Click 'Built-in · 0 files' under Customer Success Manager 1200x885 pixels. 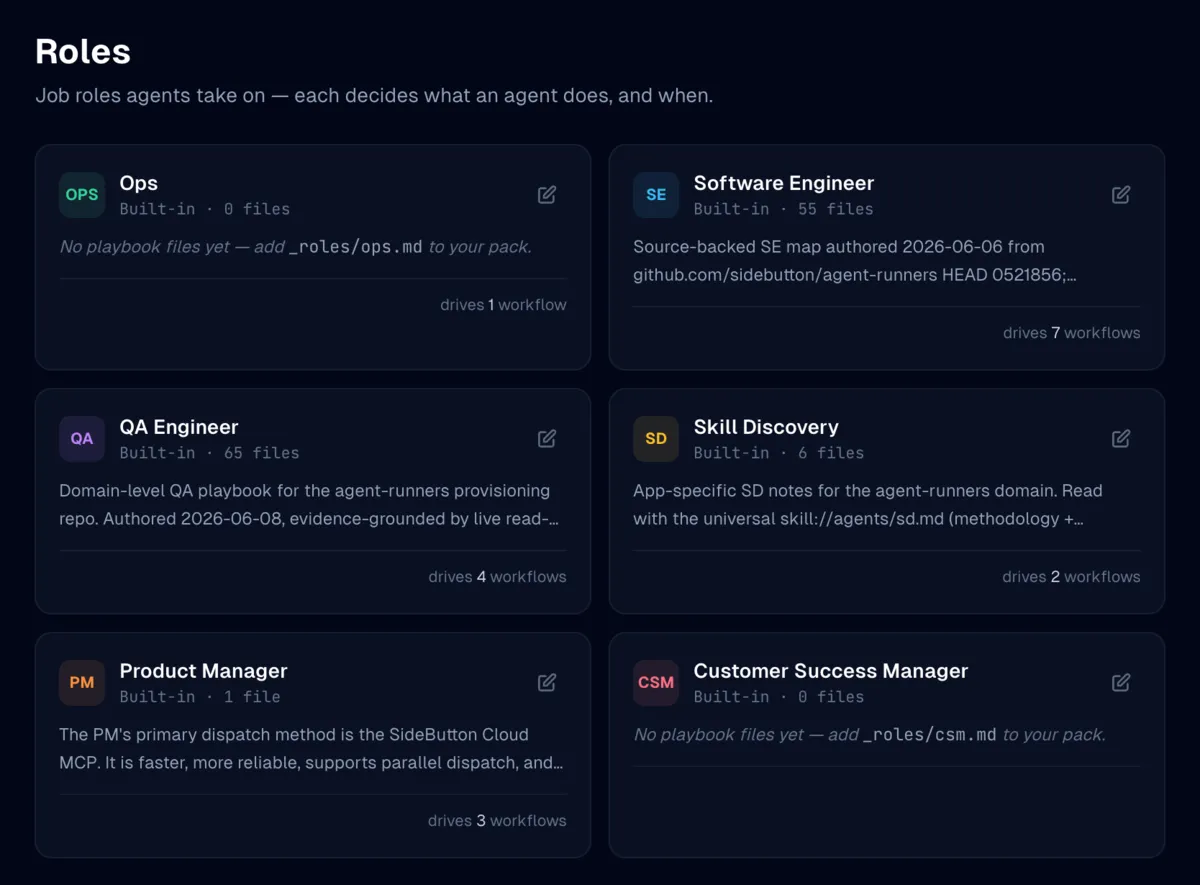(779, 697)
